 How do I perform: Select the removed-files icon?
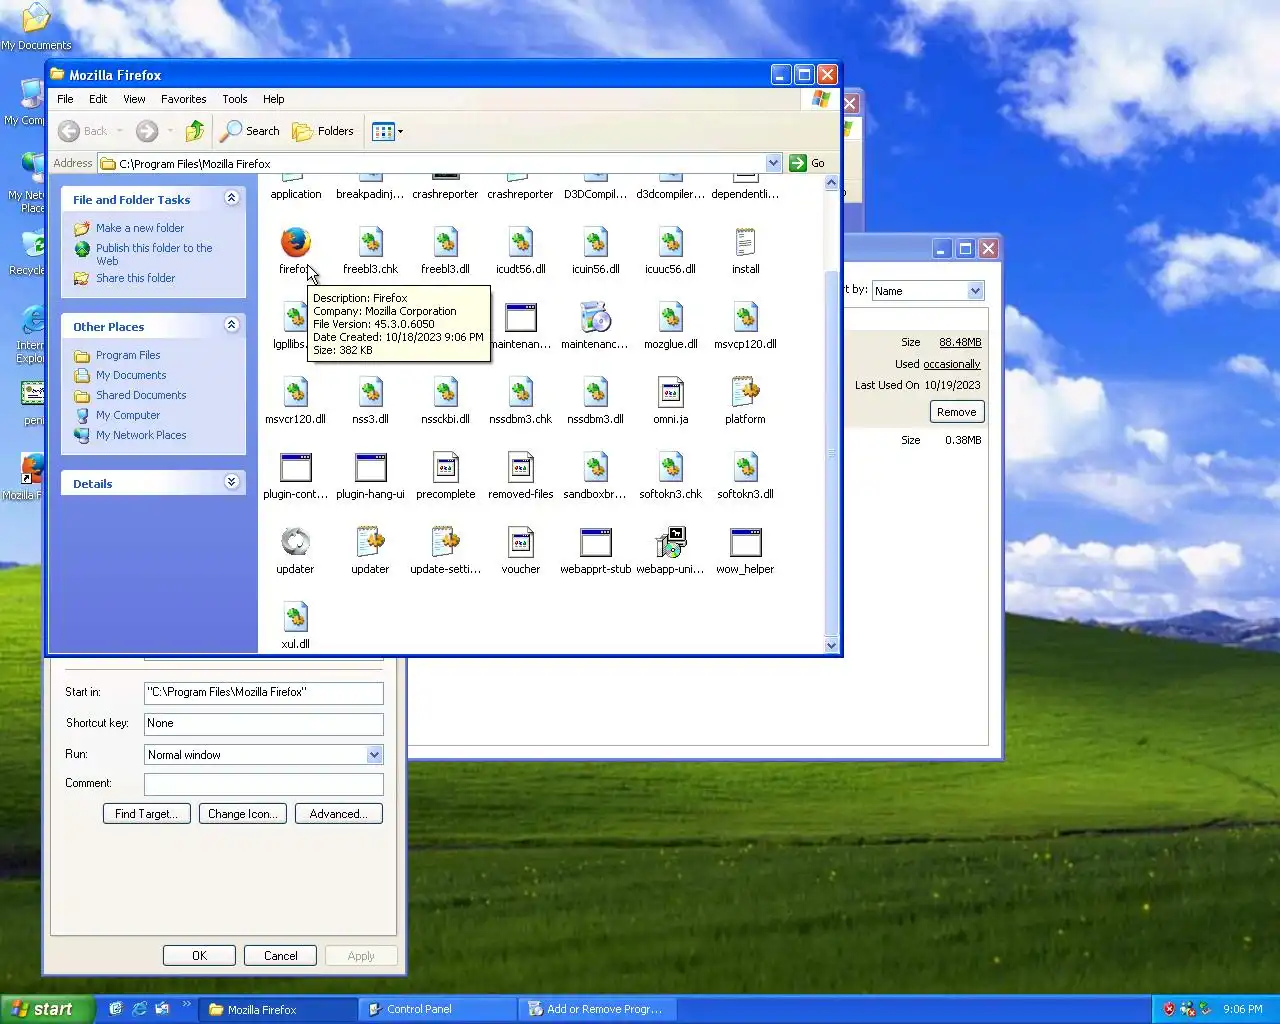(520, 468)
